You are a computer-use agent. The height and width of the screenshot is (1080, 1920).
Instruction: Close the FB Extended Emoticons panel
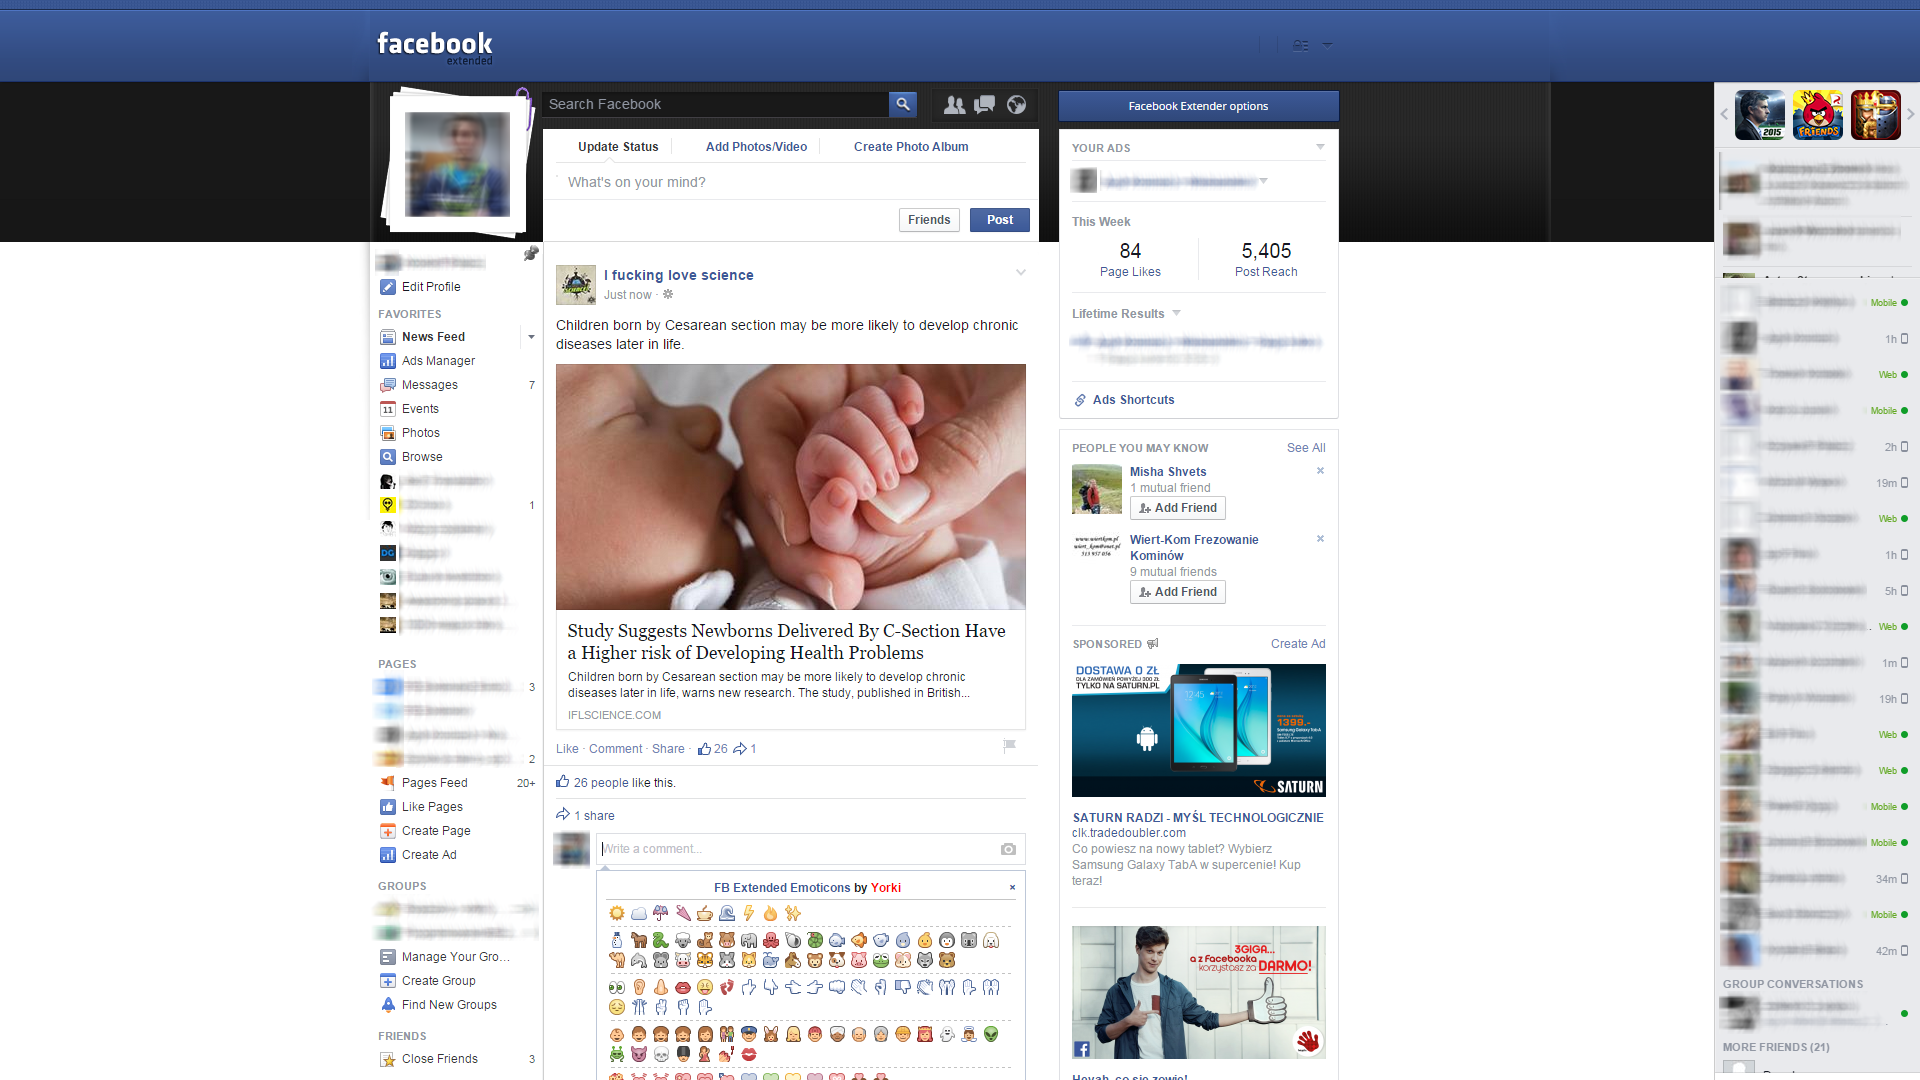(1012, 887)
